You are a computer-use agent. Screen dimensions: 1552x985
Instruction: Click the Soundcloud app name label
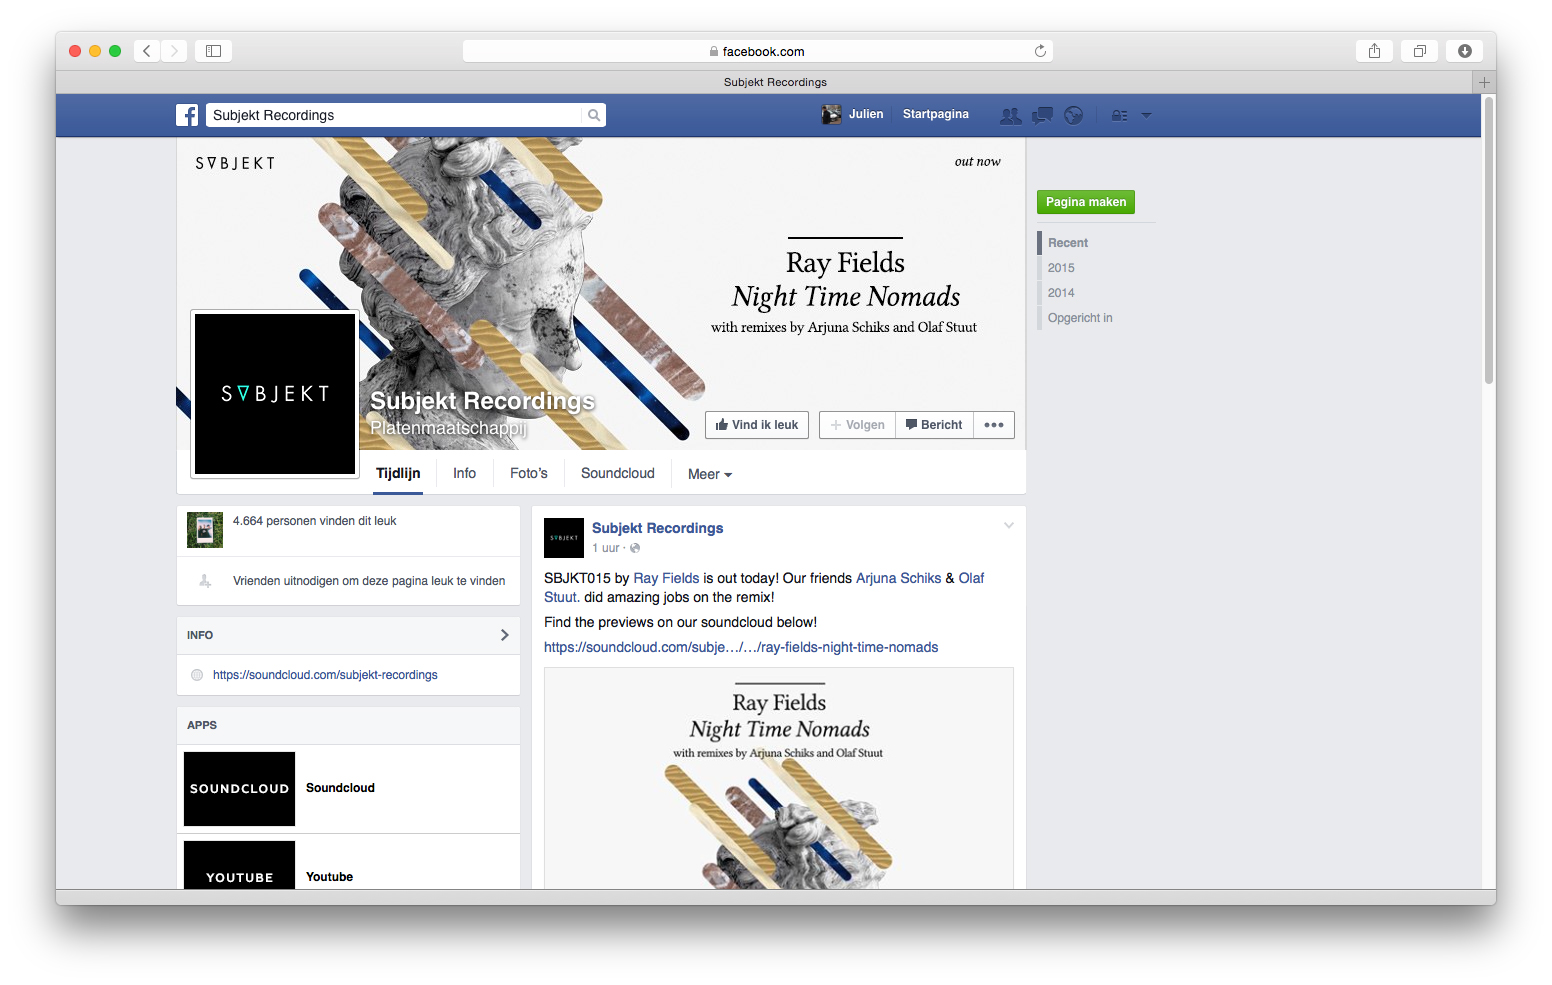(x=340, y=788)
